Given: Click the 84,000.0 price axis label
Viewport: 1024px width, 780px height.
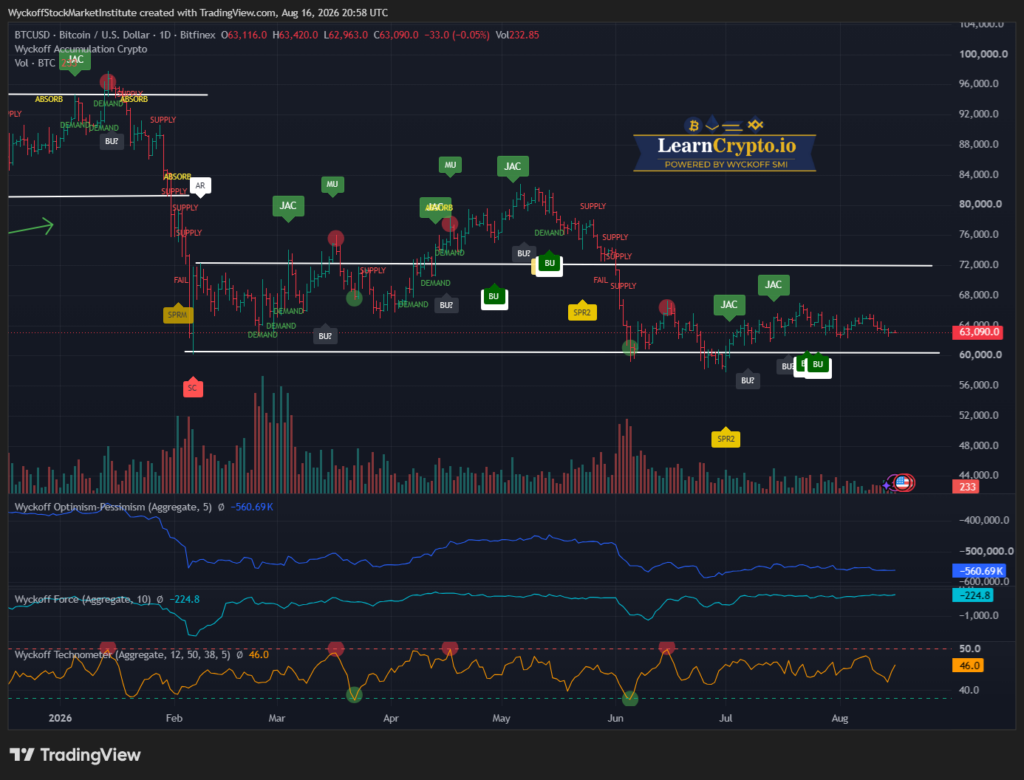Looking at the screenshot, I should pos(978,174).
